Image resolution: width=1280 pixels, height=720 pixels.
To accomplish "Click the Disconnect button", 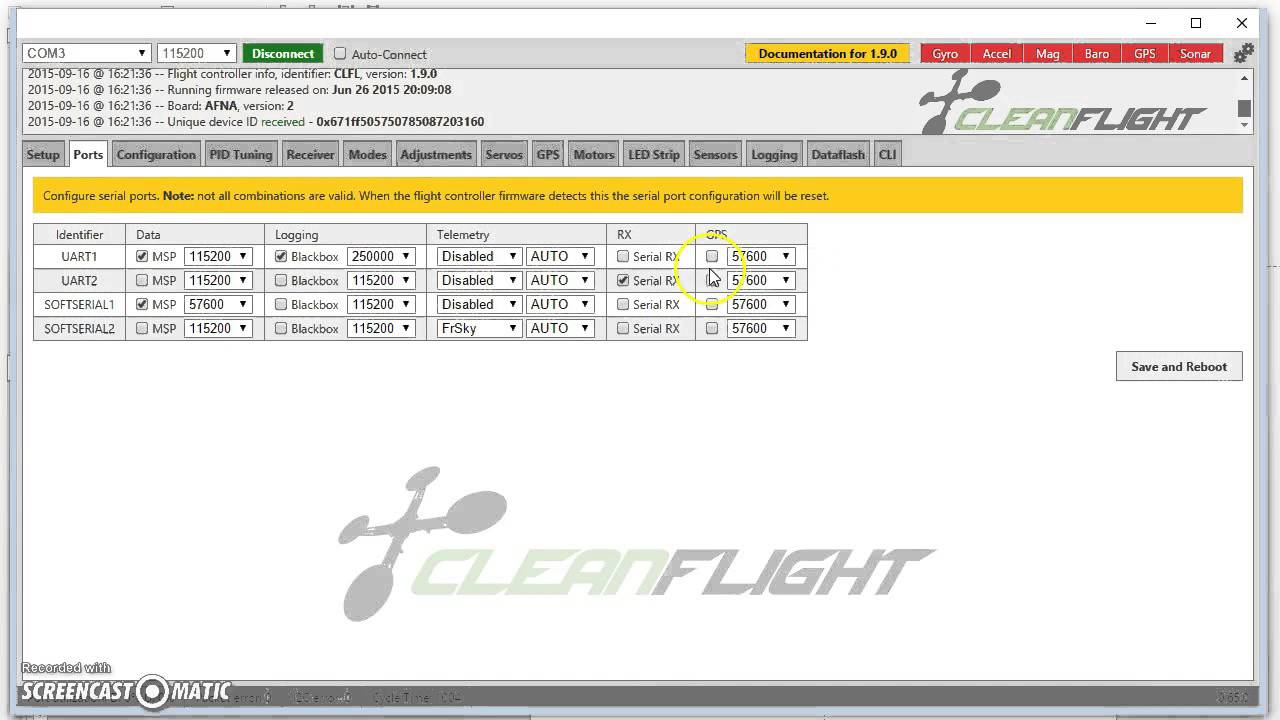I will click(x=283, y=54).
